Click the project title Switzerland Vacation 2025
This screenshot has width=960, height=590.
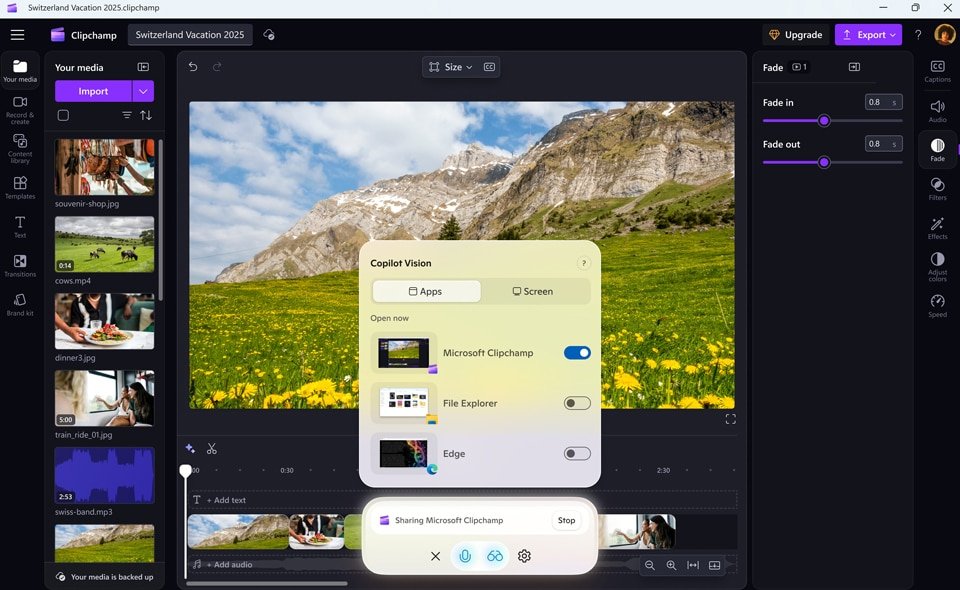190,35
